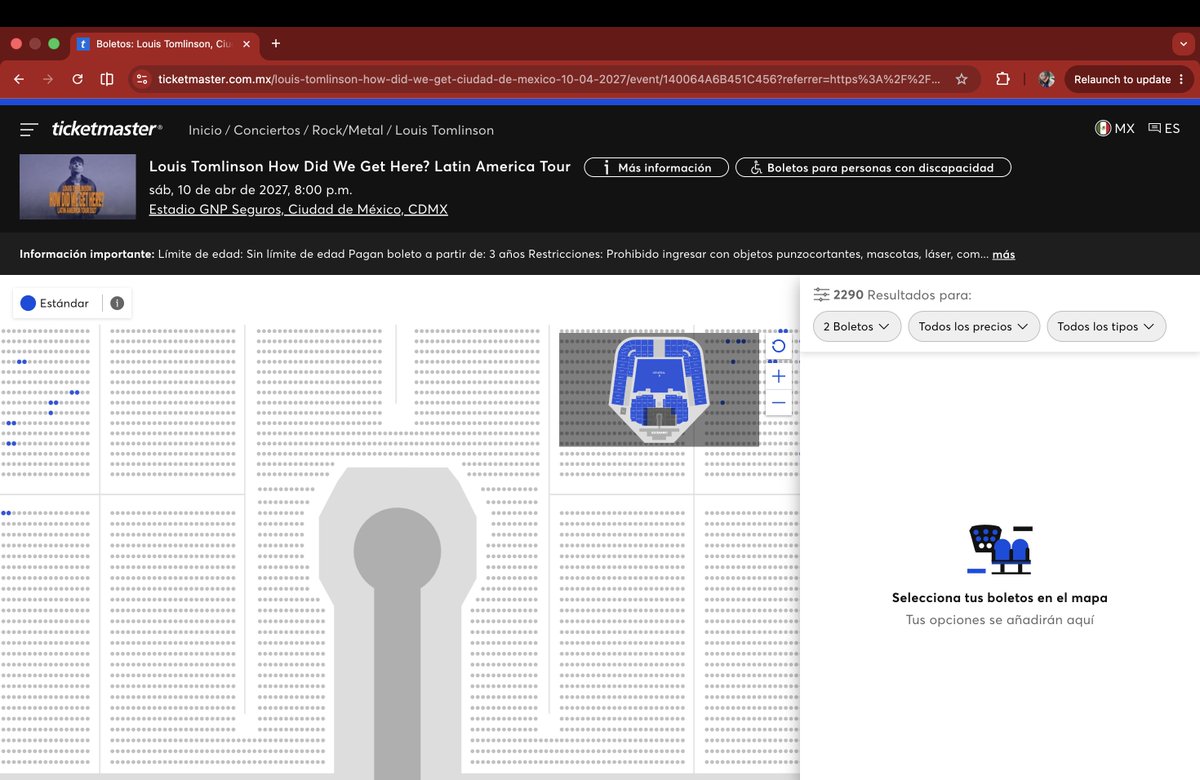Expand important info with the más link
This screenshot has height=780, width=1200.
[x=1003, y=254]
